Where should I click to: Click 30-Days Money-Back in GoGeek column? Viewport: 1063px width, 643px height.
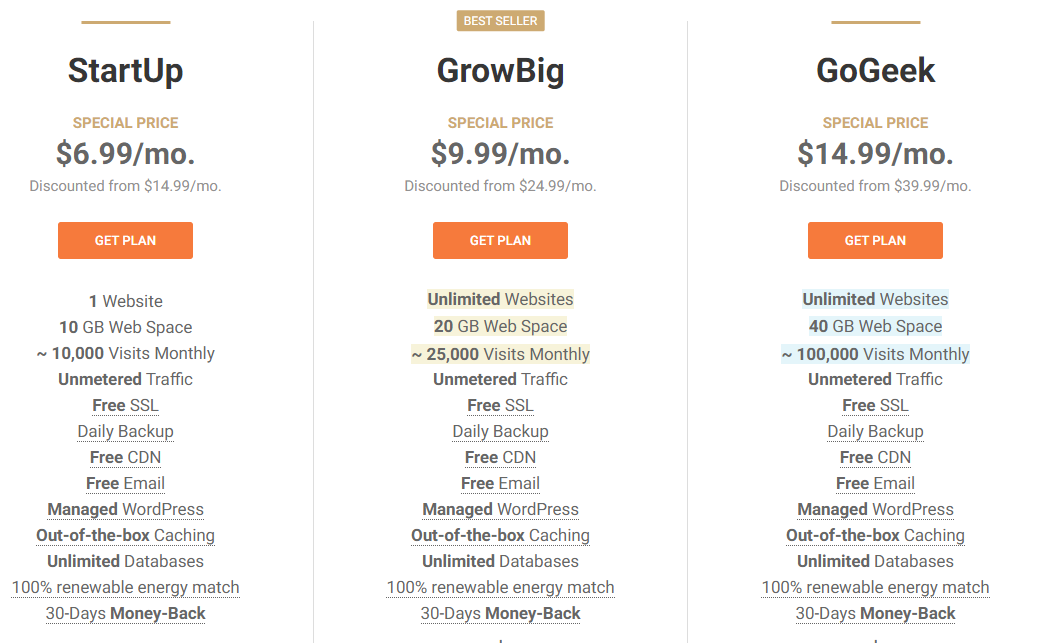pos(875,613)
